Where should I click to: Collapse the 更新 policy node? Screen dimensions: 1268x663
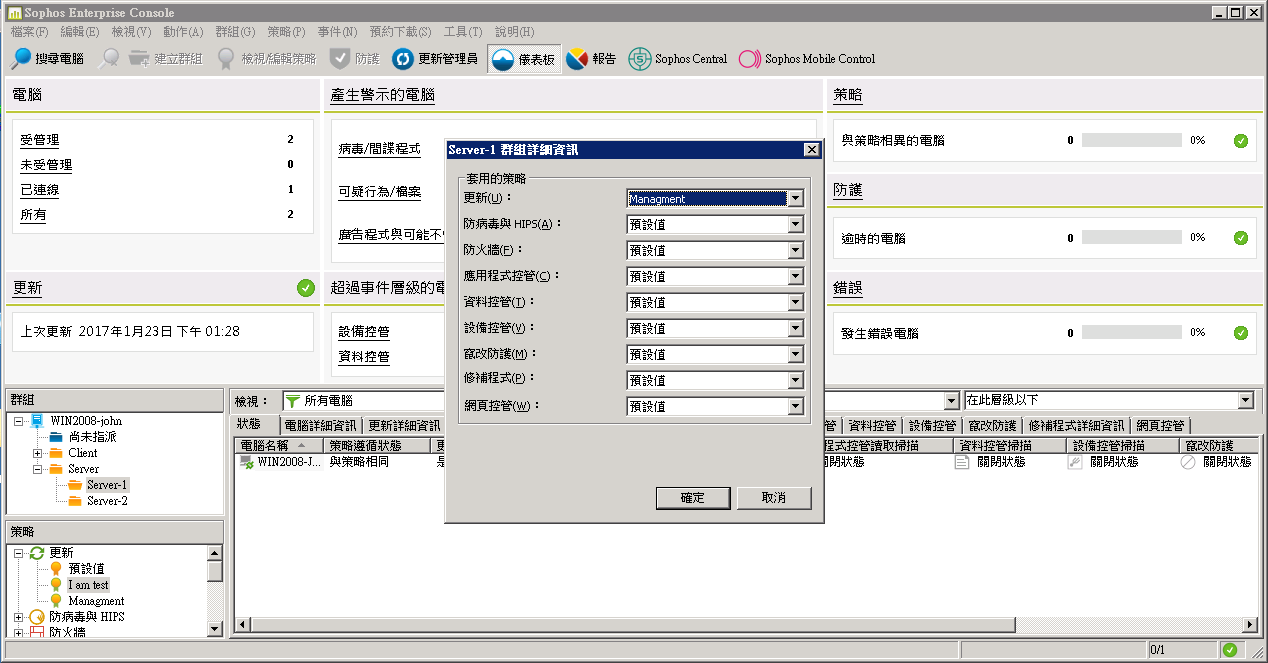pyautogui.click(x=19, y=553)
